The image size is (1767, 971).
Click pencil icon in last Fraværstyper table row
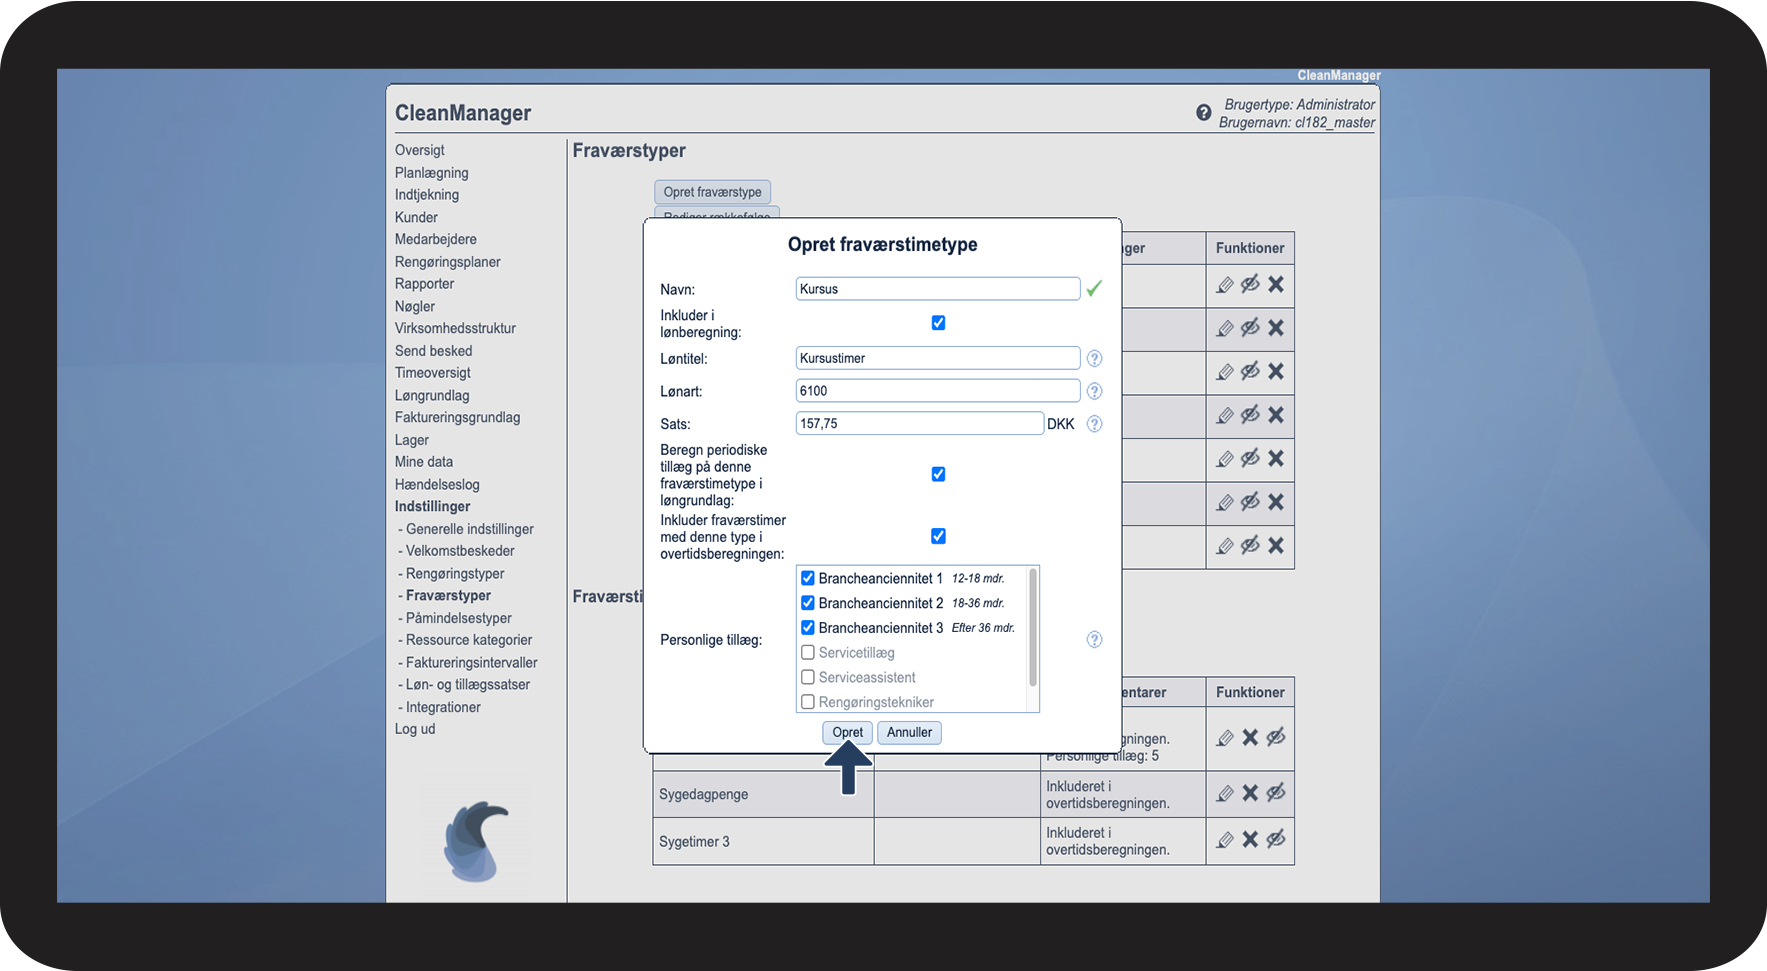click(1225, 546)
